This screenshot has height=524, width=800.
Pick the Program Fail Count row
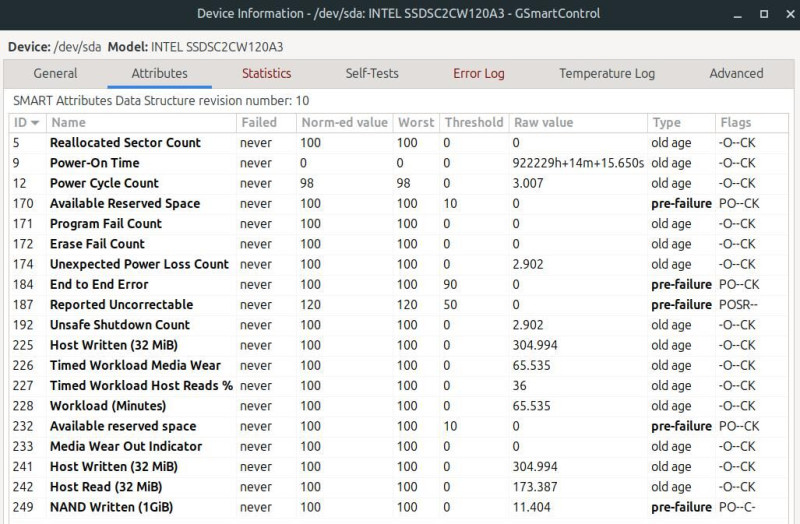pos(399,224)
